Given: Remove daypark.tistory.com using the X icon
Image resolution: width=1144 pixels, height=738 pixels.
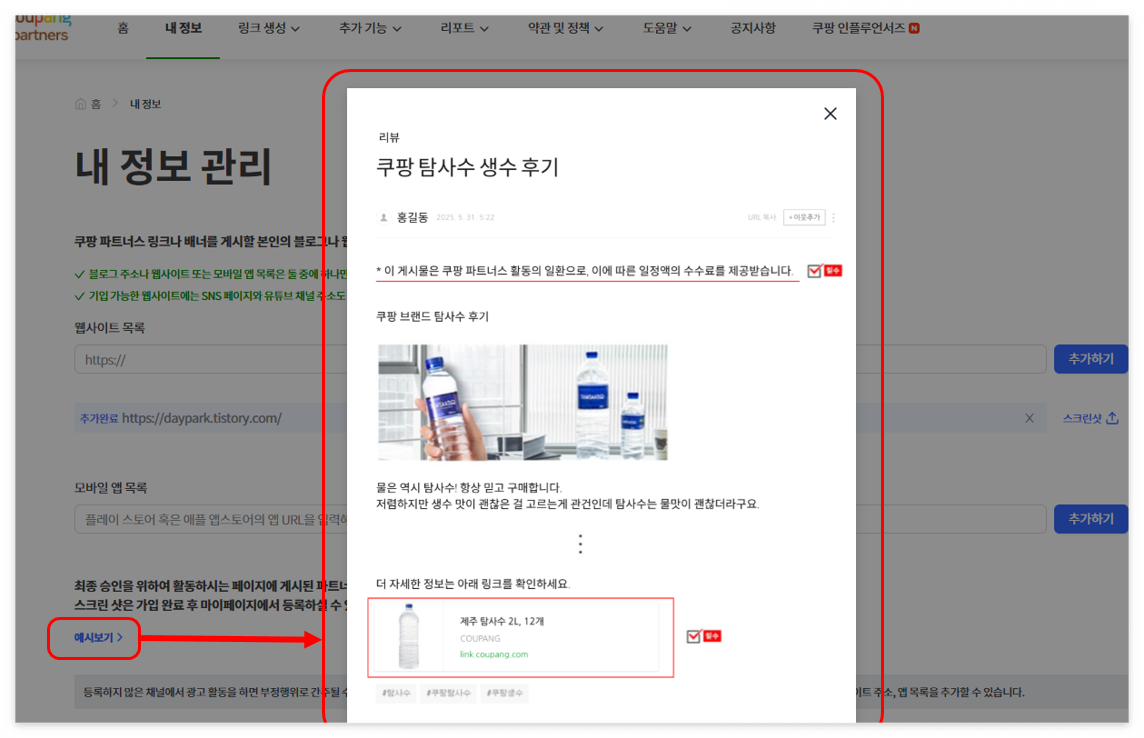Looking at the screenshot, I should pos(1029,418).
